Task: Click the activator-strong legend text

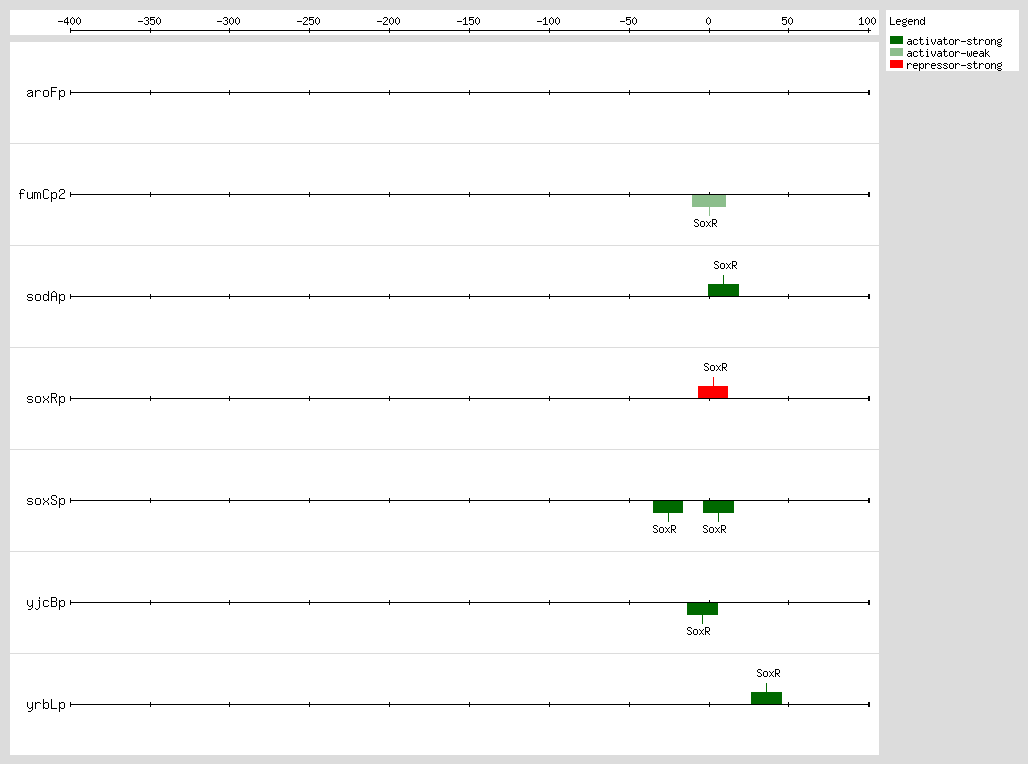Action: [x=954, y=41]
